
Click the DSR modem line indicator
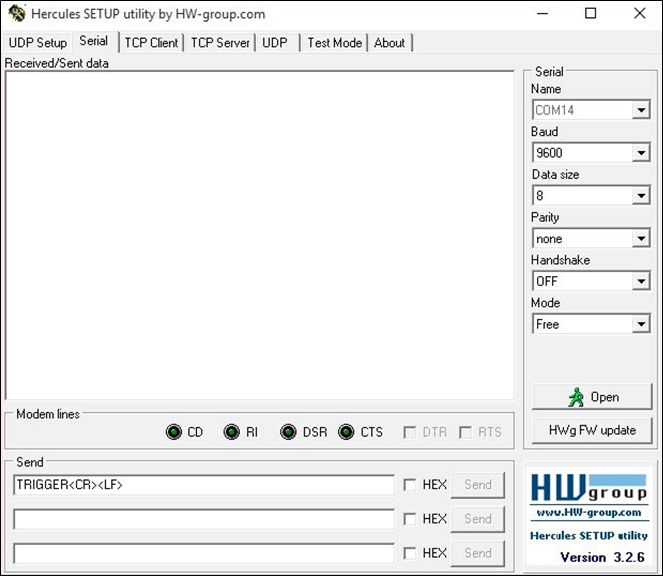(x=288, y=432)
